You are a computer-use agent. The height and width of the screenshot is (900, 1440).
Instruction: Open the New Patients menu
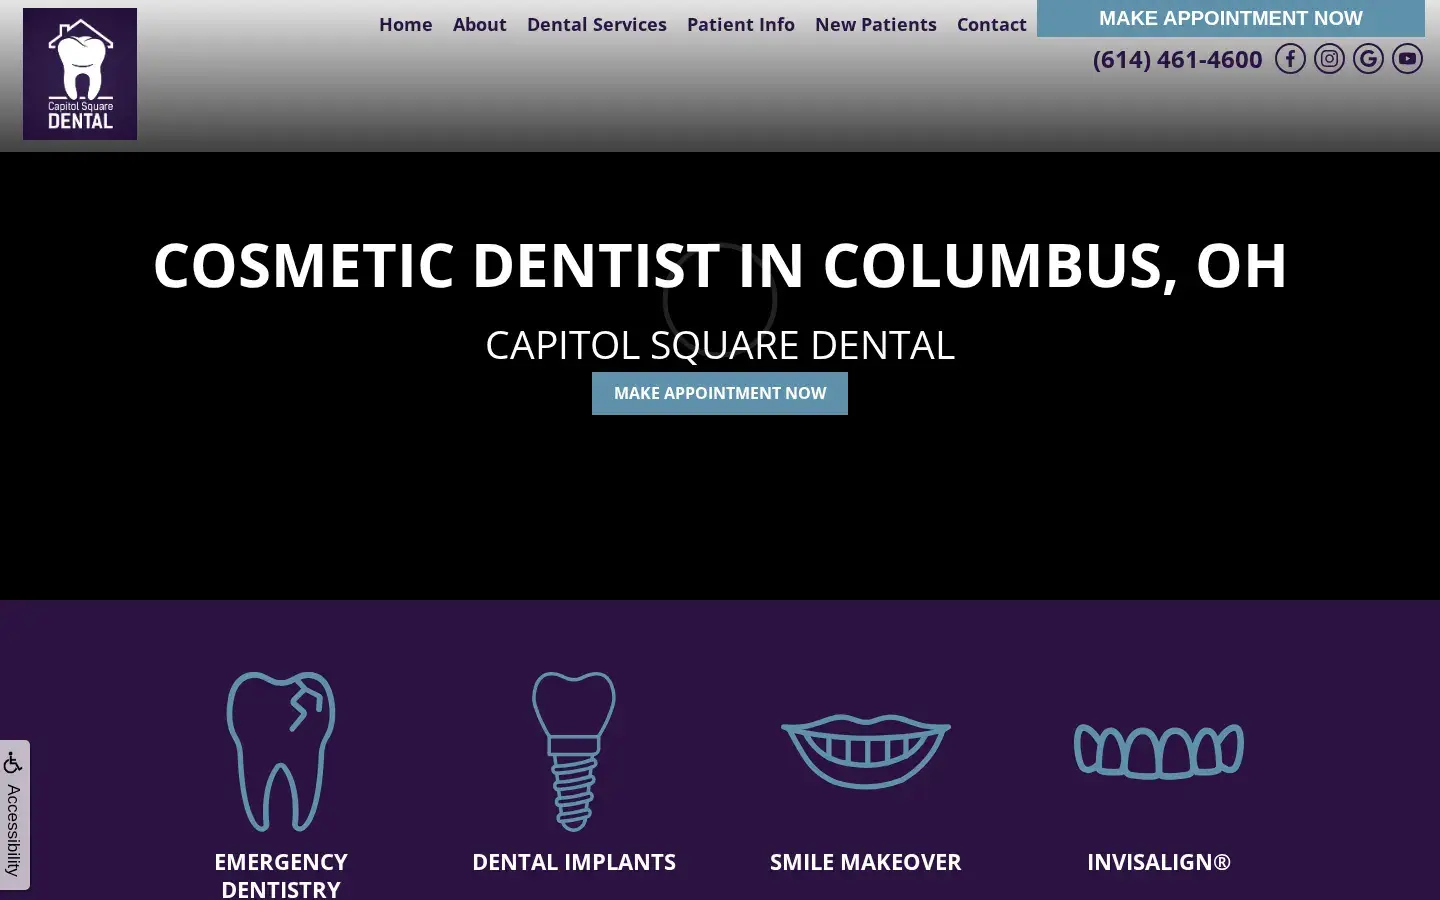click(876, 24)
